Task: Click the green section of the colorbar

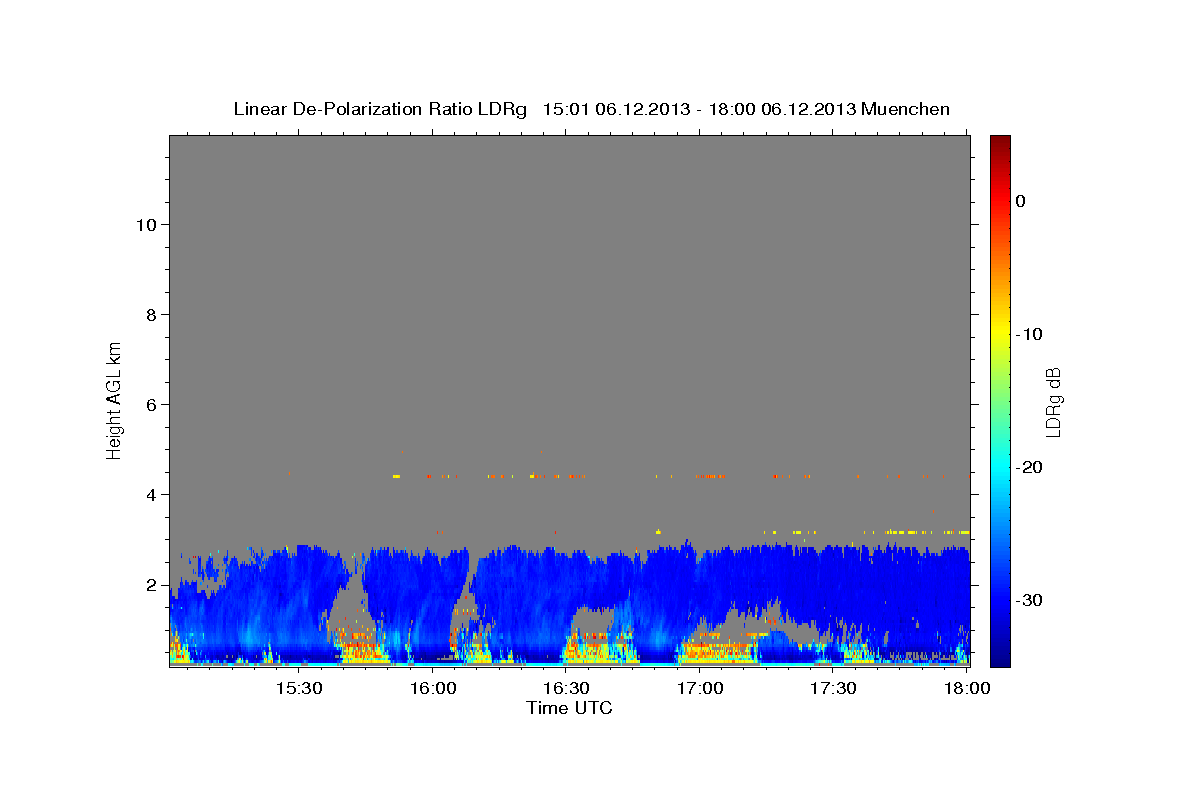Action: click(1000, 400)
